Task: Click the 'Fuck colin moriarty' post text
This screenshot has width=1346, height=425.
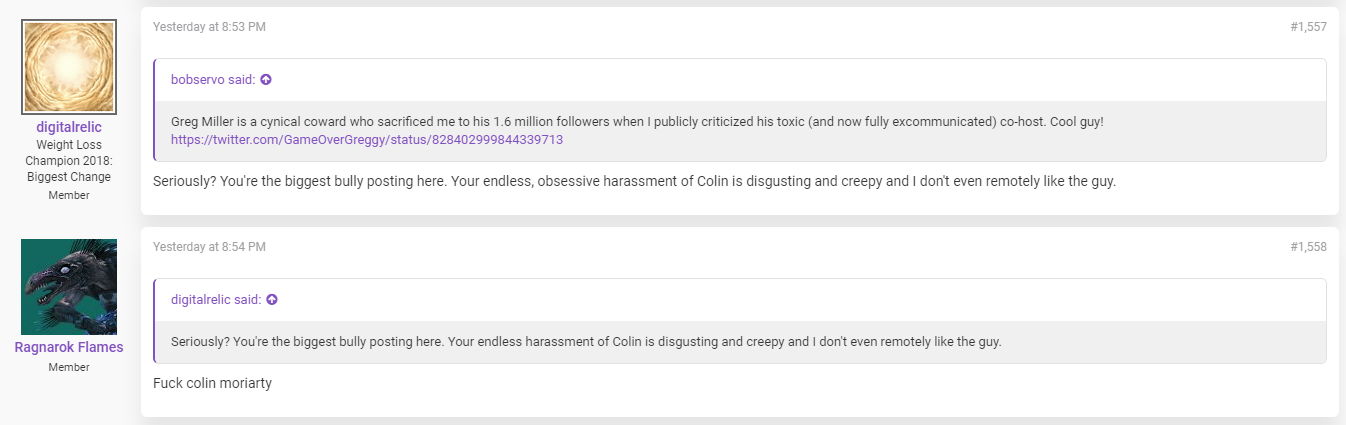Action: [x=212, y=383]
